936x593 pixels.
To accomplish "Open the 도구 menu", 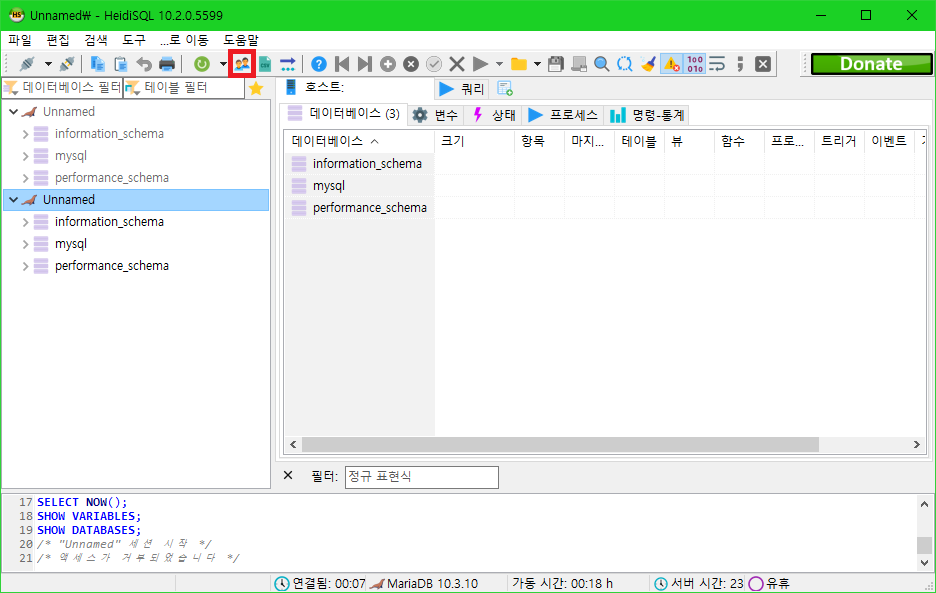I will point(134,40).
